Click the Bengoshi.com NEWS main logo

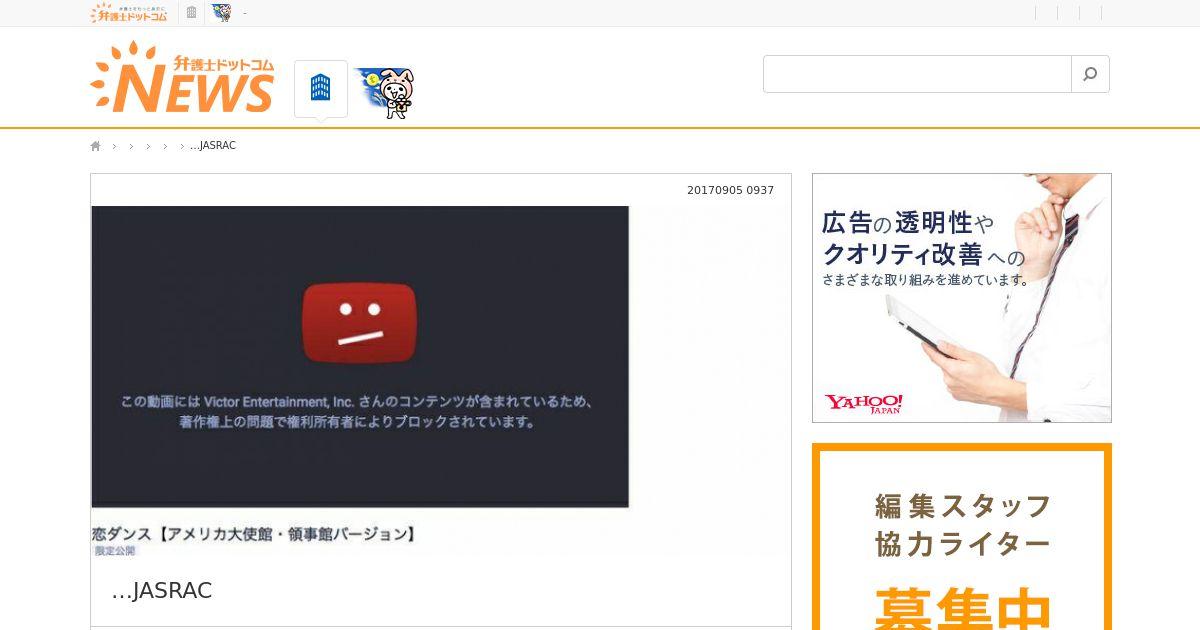tap(182, 77)
